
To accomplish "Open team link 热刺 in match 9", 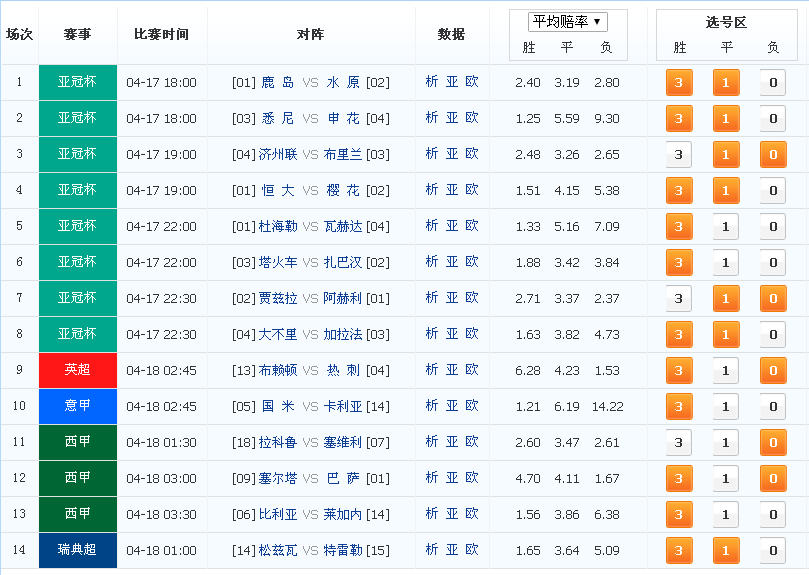I will click(x=343, y=371).
